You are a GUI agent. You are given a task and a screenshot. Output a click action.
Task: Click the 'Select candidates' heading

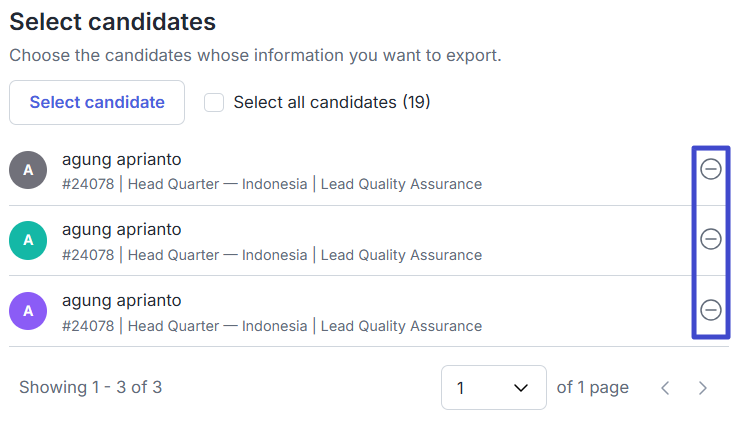112,20
